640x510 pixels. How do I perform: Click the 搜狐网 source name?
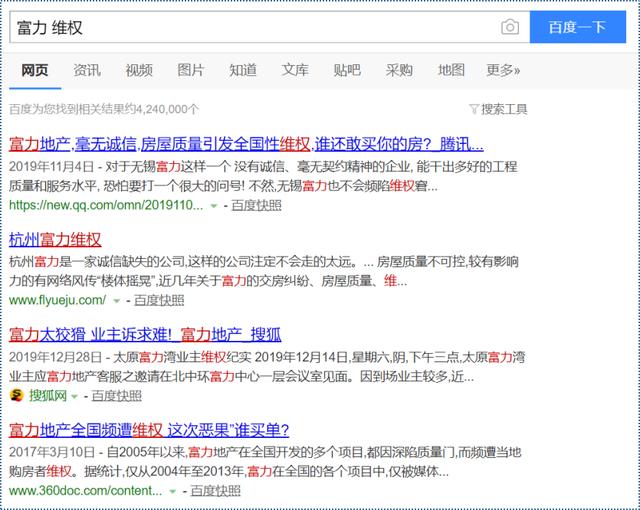tap(48, 396)
